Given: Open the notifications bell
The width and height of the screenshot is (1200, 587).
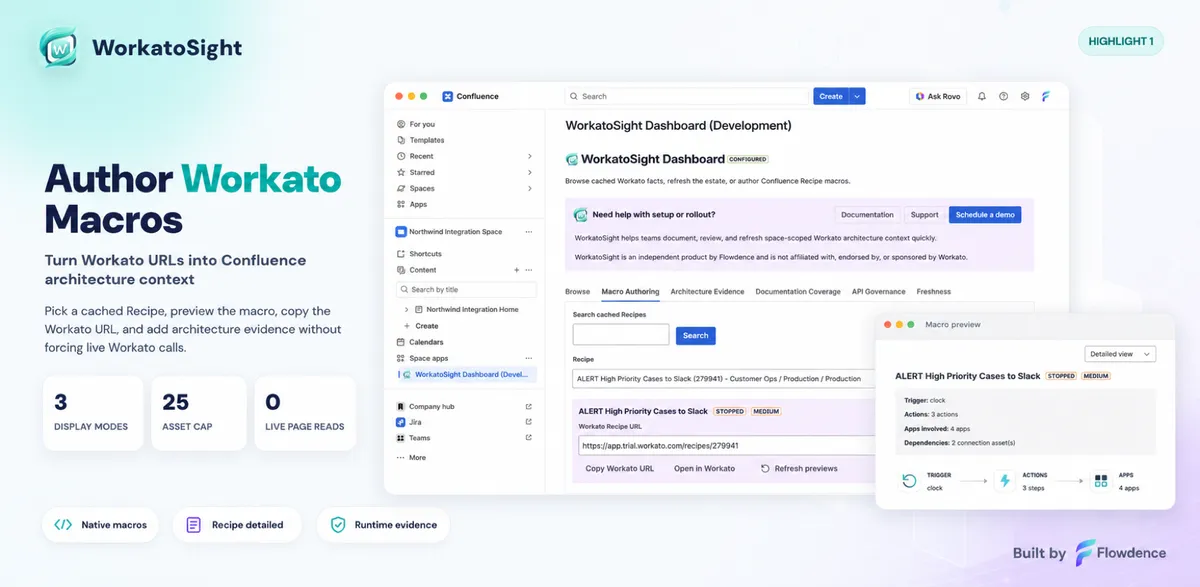Looking at the screenshot, I should [x=981, y=96].
